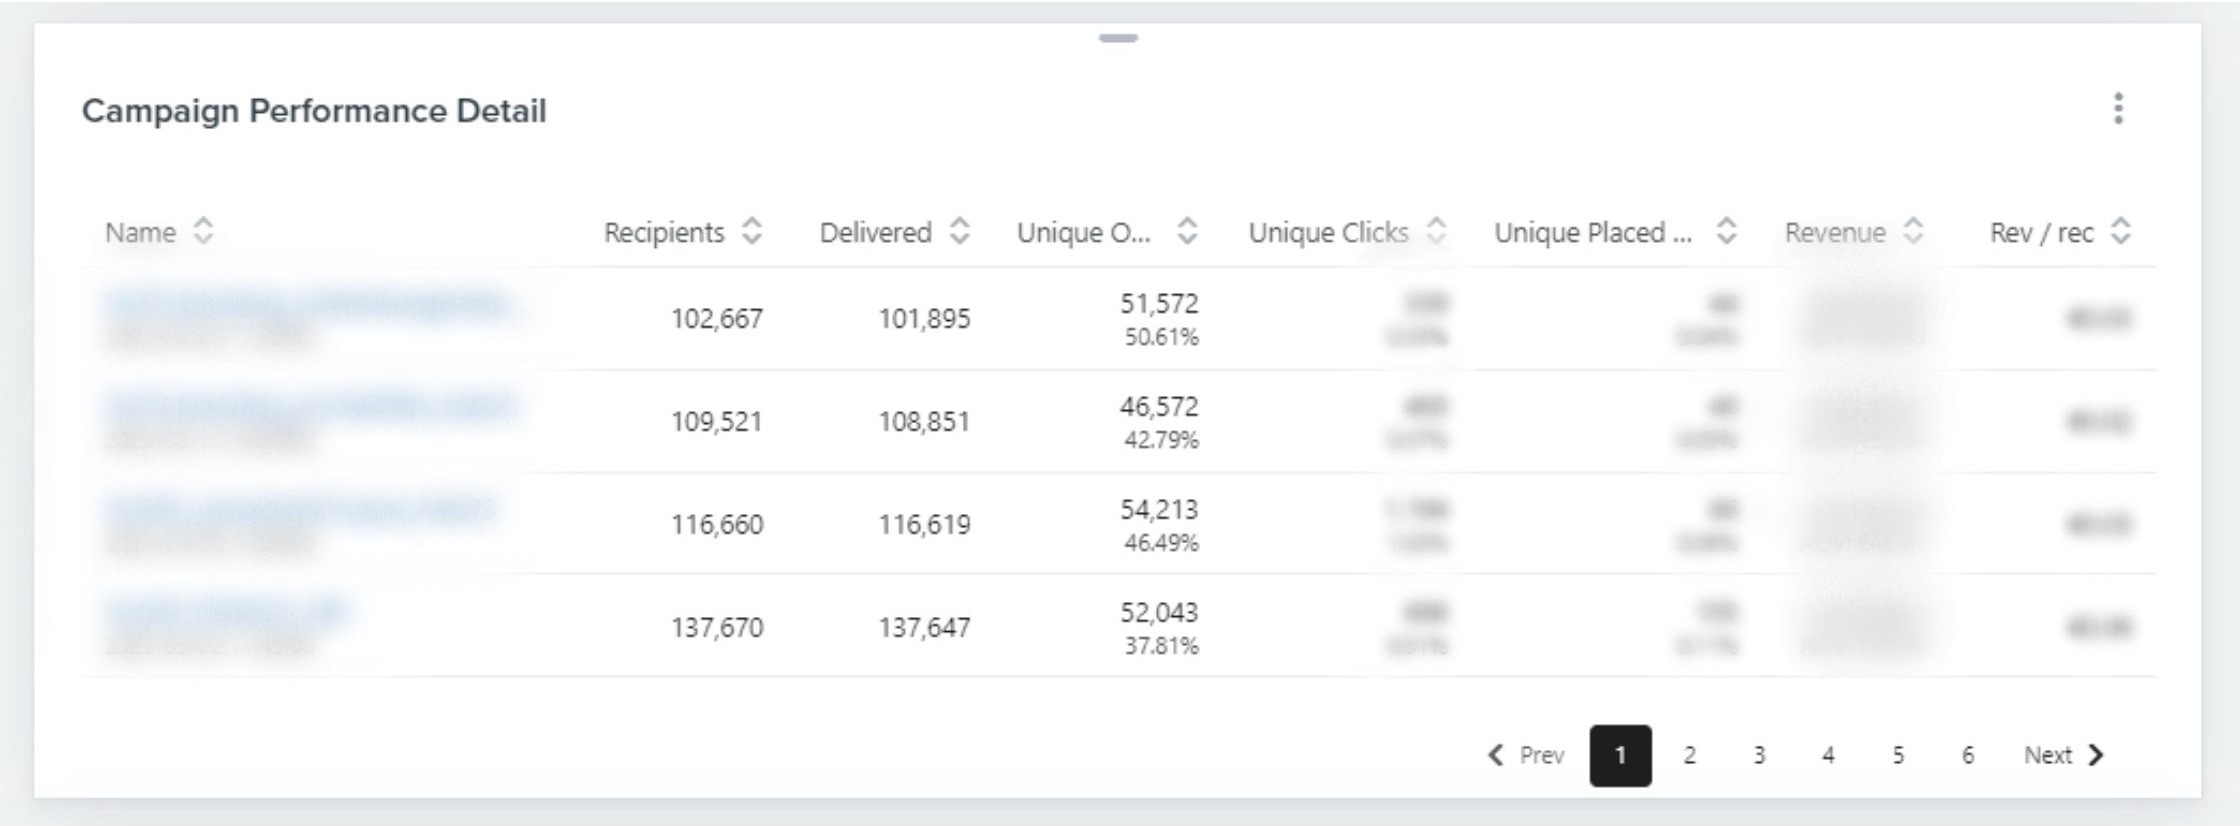2240x826 pixels.
Task: Jump to page 6
Action: 1967,755
